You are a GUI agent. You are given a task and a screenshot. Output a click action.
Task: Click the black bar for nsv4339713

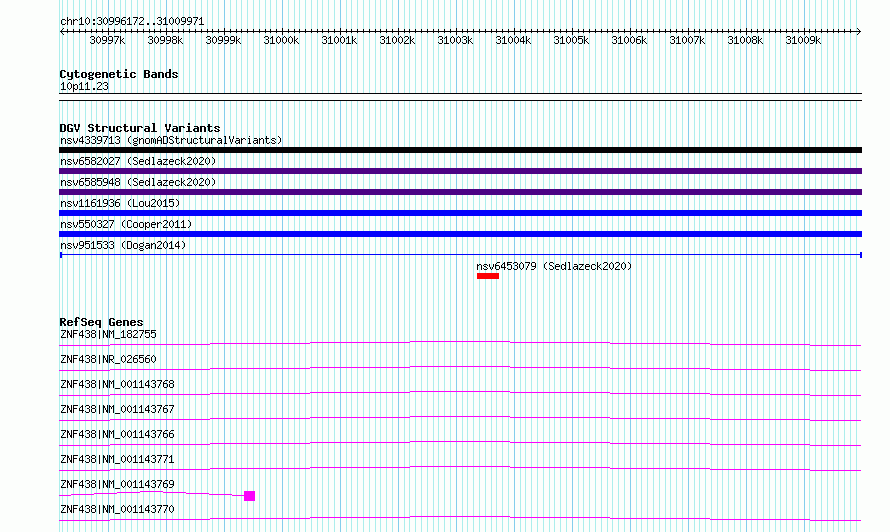(460, 150)
